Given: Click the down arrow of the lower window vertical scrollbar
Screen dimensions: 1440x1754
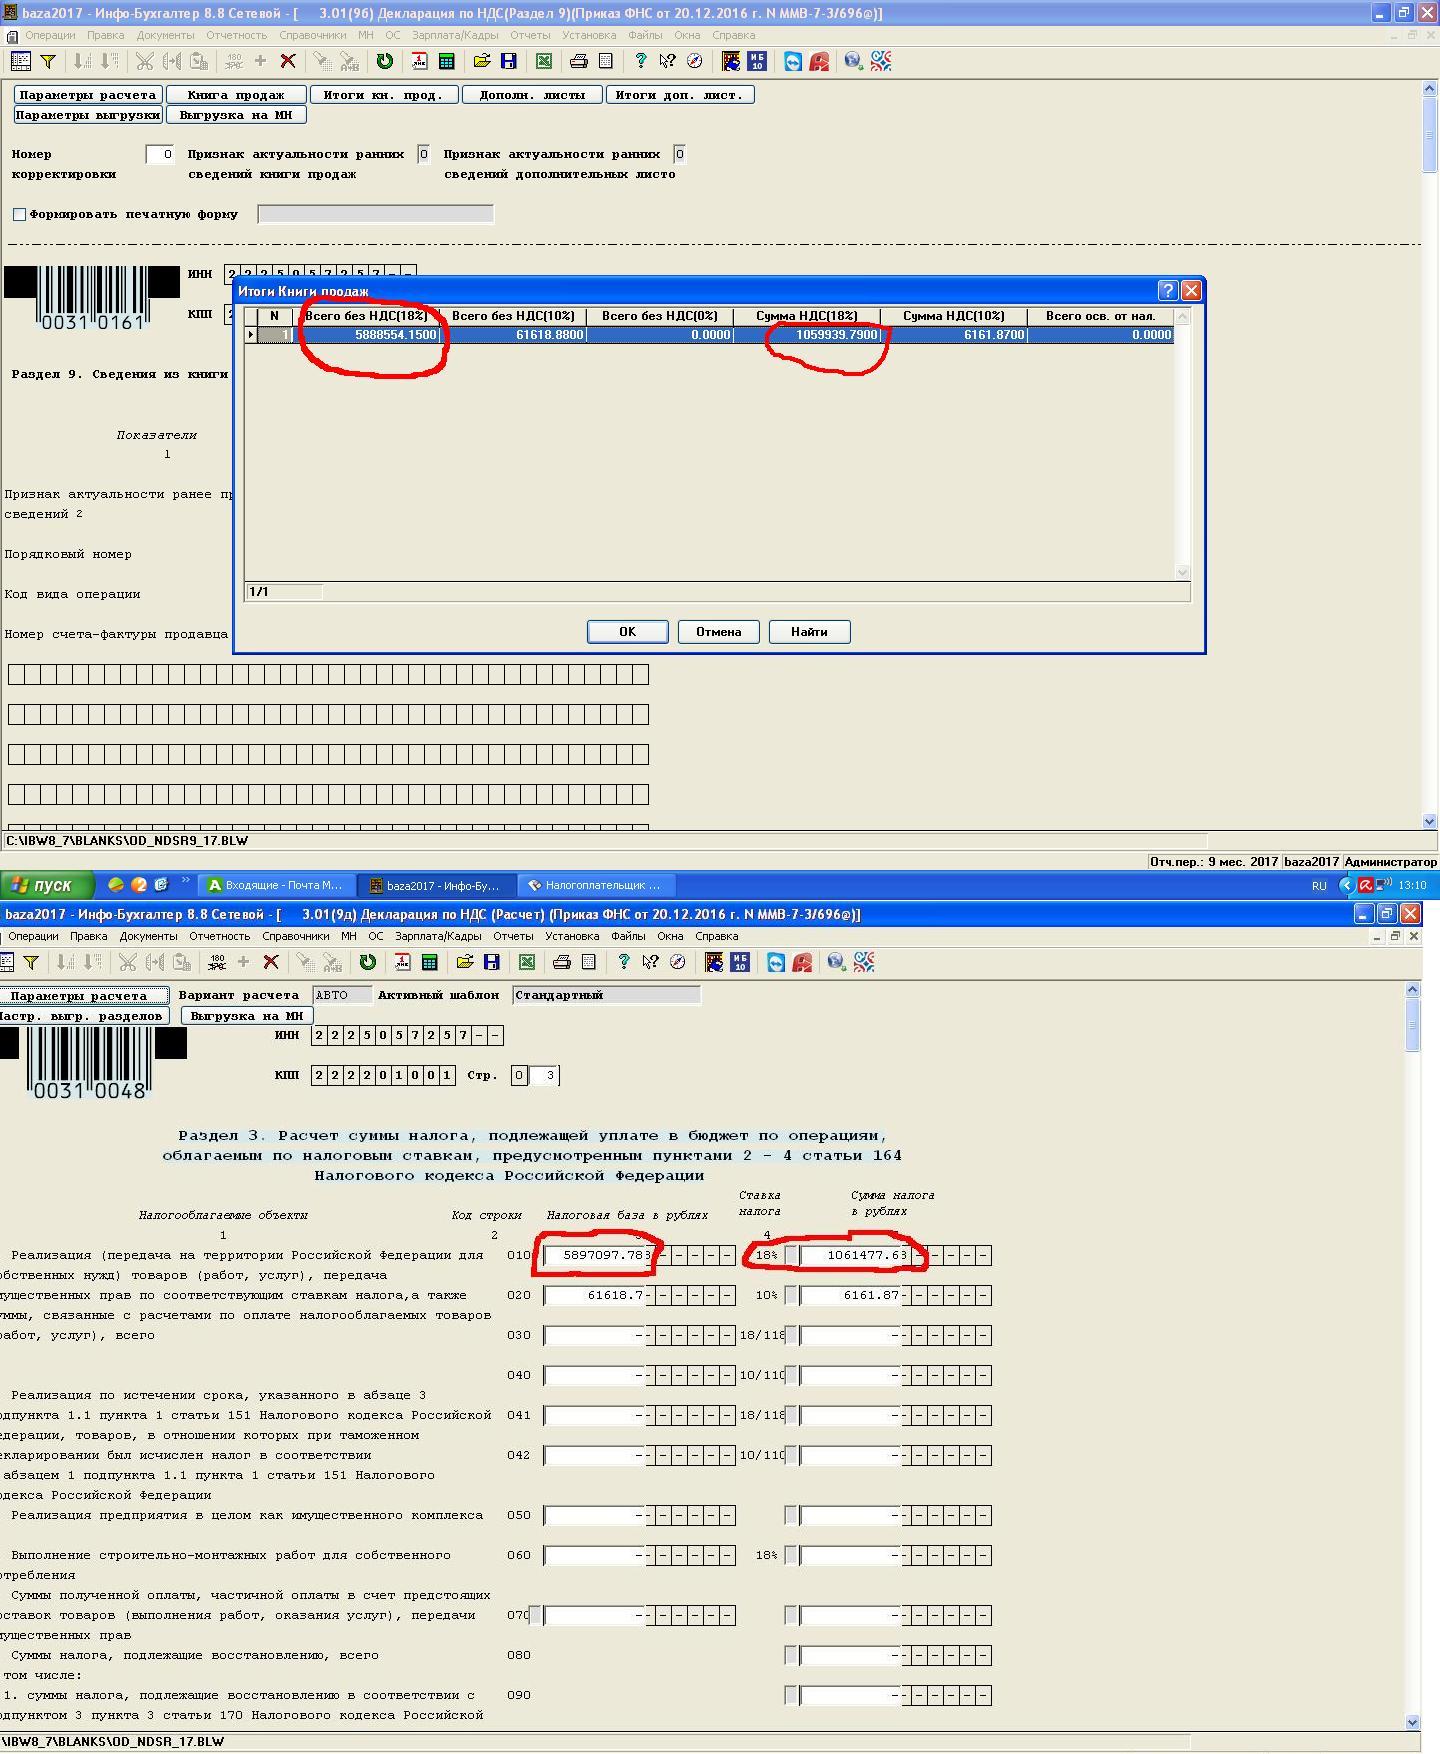Looking at the screenshot, I should click(x=1412, y=1722).
